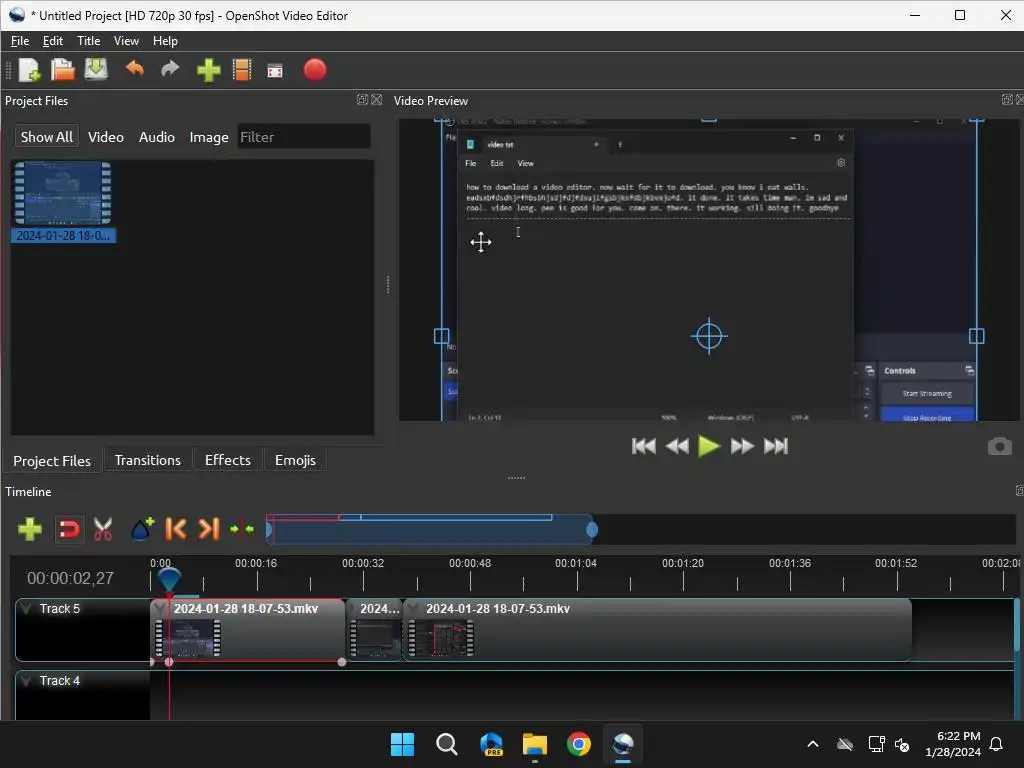Jump to the previous marker
This screenshot has width=1024, height=768.
pyautogui.click(x=176, y=529)
